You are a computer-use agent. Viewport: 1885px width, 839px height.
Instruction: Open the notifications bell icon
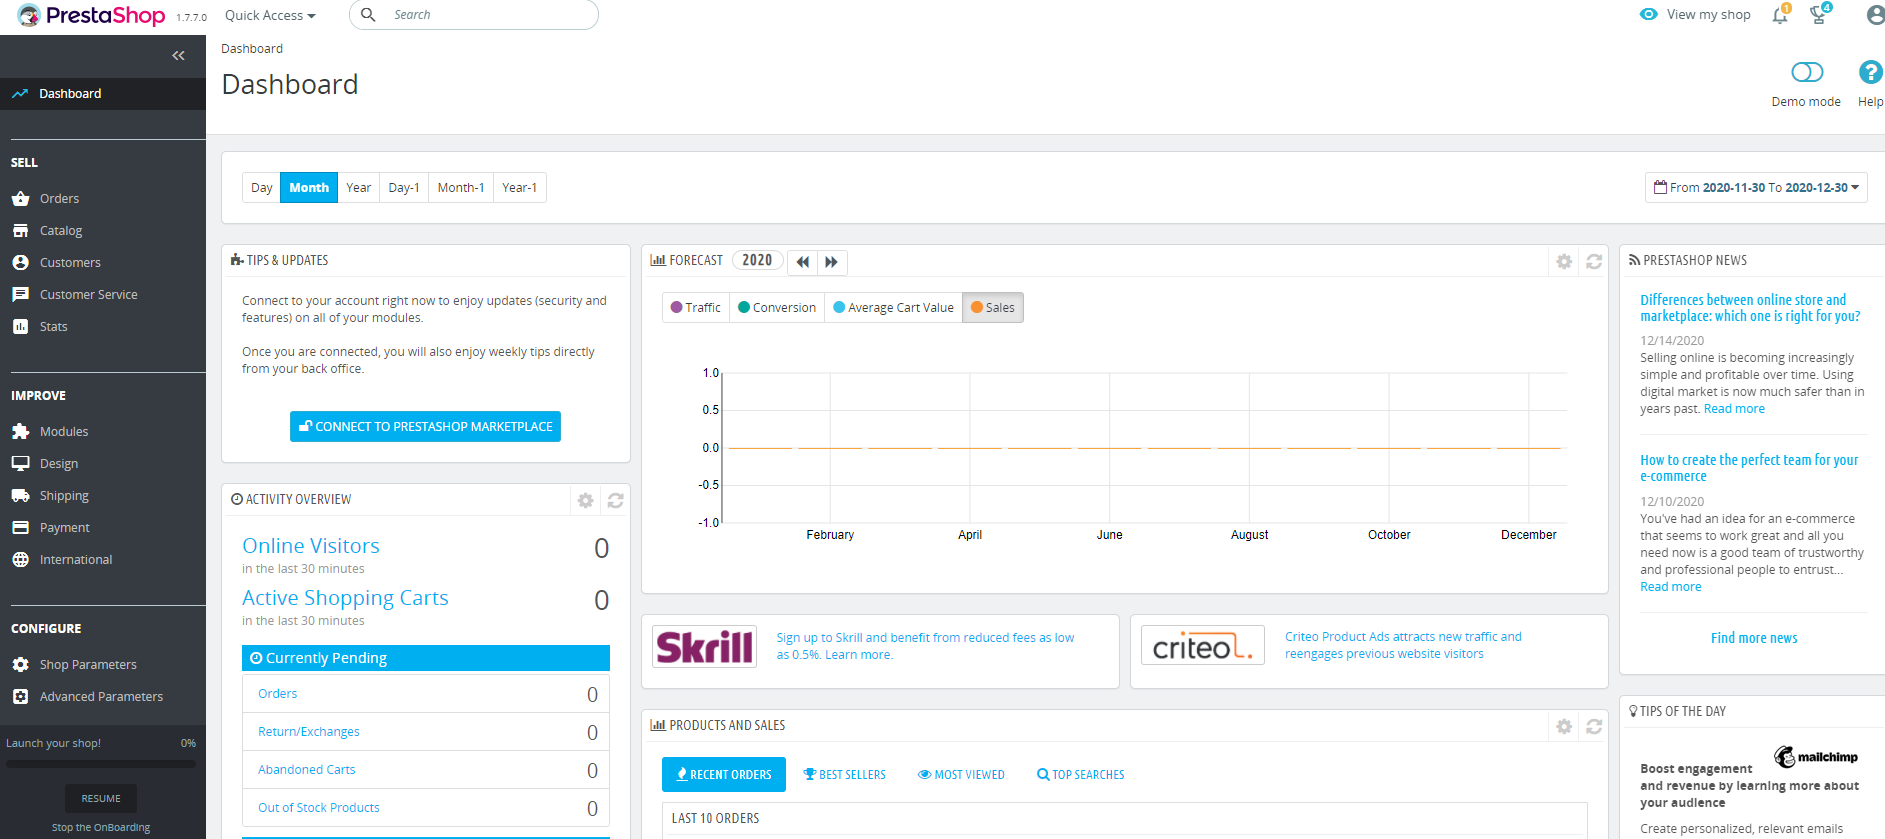[1780, 15]
